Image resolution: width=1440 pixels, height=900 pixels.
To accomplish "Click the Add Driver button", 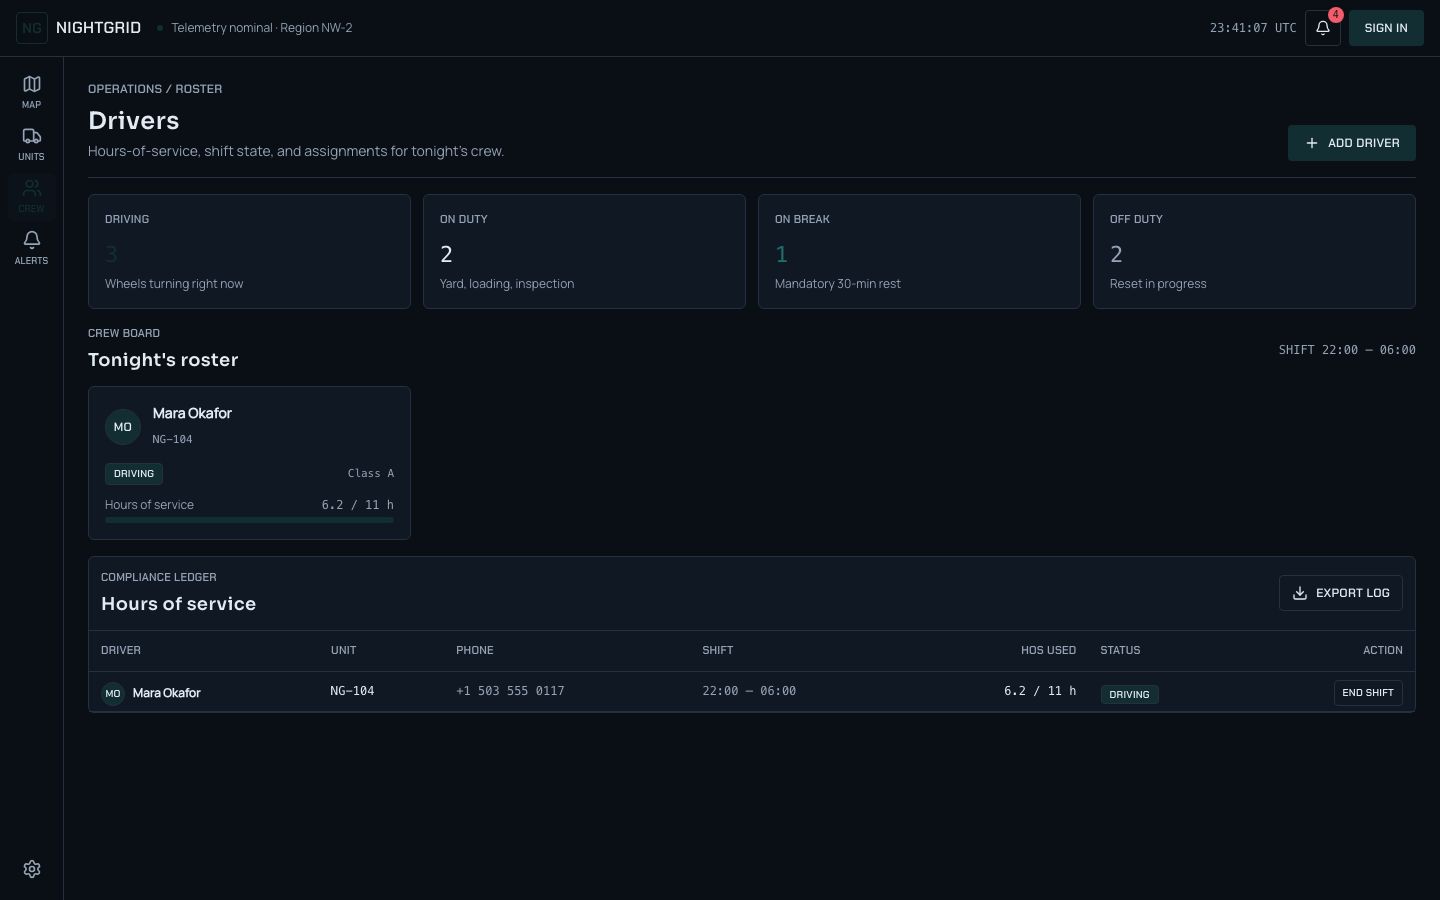I will click(1352, 143).
